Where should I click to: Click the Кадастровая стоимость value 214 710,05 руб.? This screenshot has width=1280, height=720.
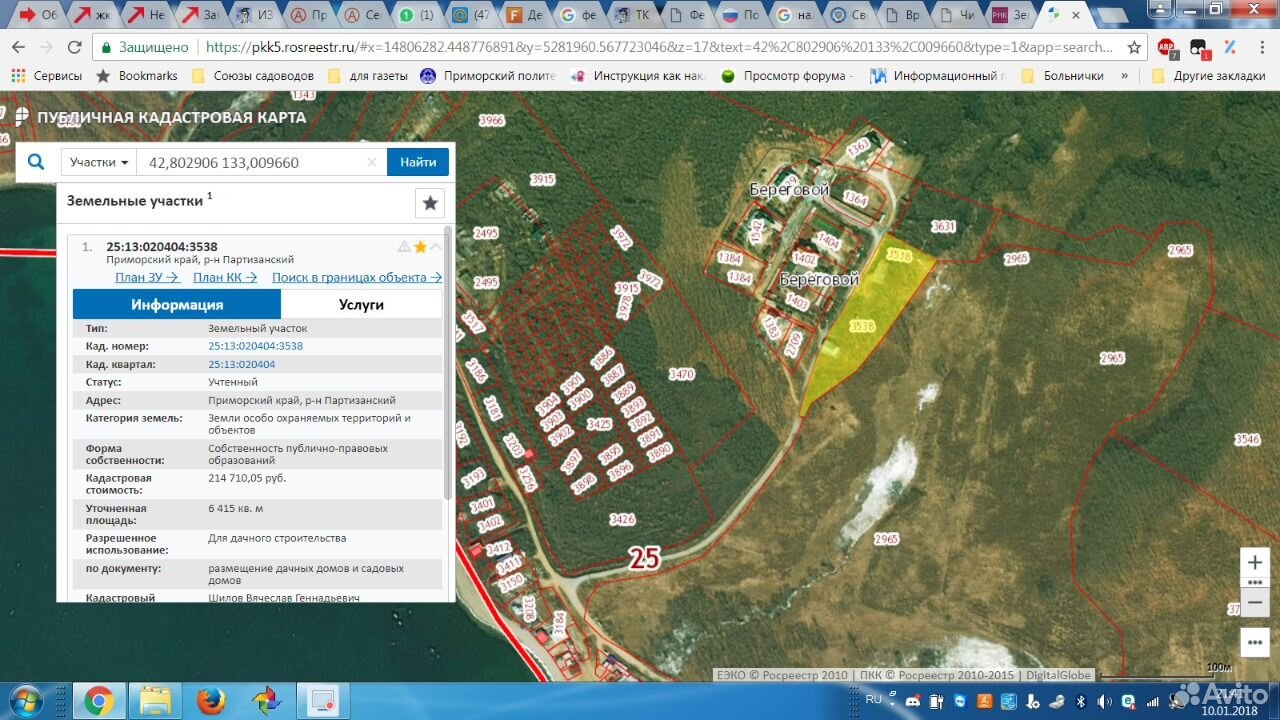click(247, 478)
